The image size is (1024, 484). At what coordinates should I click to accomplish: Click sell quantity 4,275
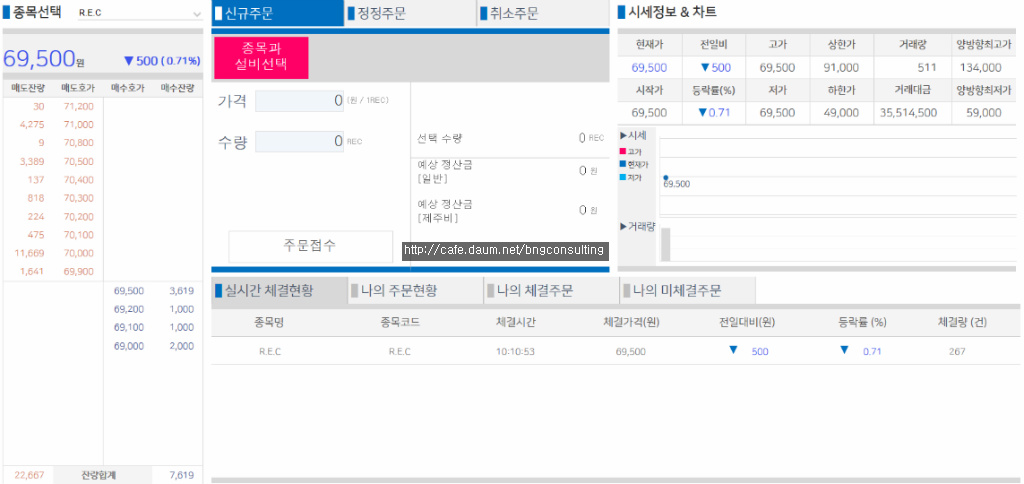click(32, 125)
